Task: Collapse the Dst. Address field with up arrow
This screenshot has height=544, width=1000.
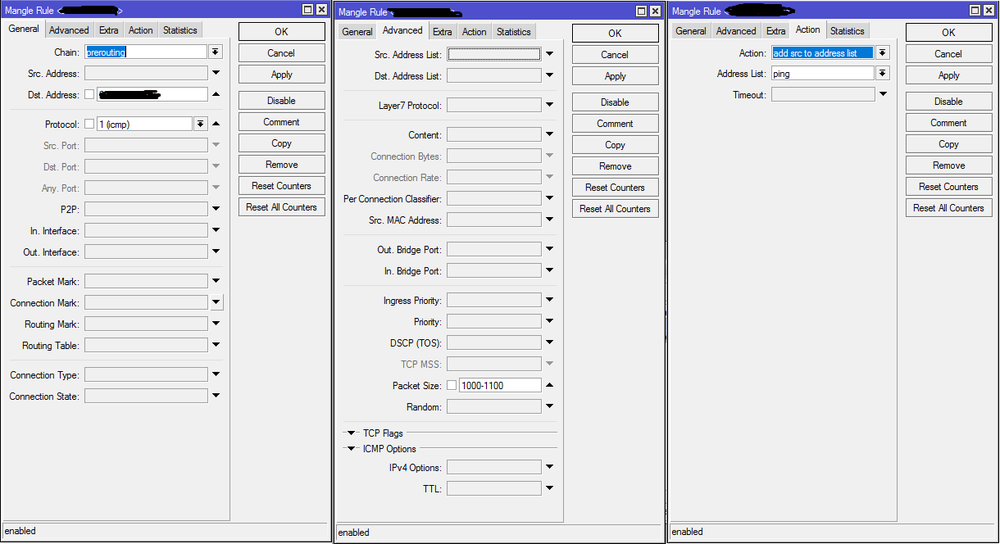Action: coord(215,95)
